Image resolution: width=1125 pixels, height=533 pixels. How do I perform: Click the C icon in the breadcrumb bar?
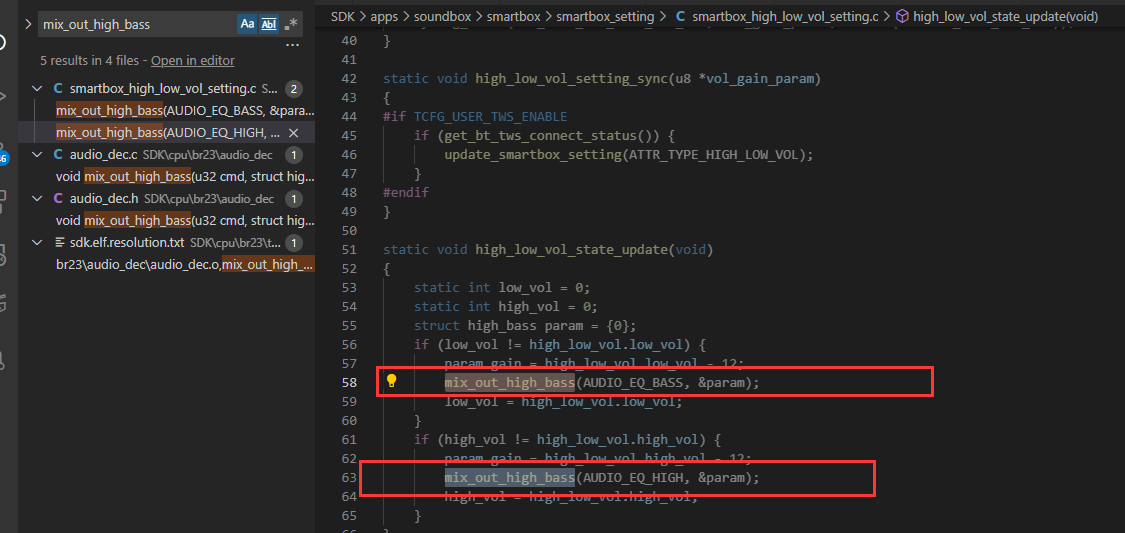(680, 16)
